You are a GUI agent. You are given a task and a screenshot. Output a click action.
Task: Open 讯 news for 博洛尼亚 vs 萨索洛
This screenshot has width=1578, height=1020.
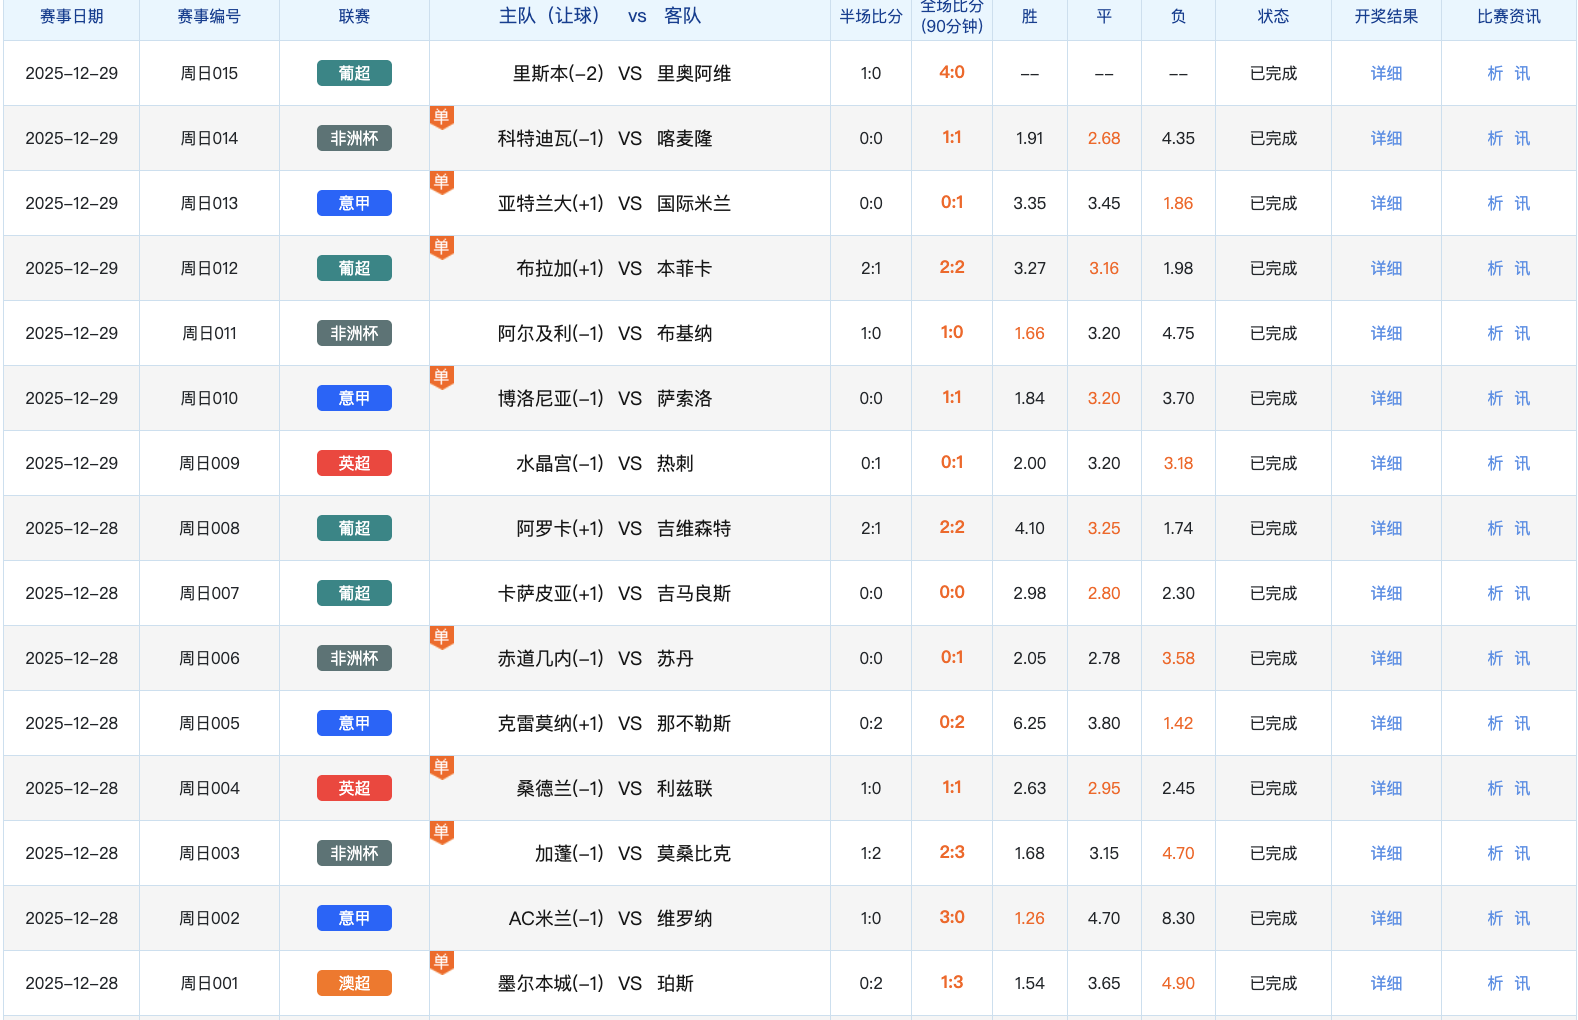(x=1522, y=398)
